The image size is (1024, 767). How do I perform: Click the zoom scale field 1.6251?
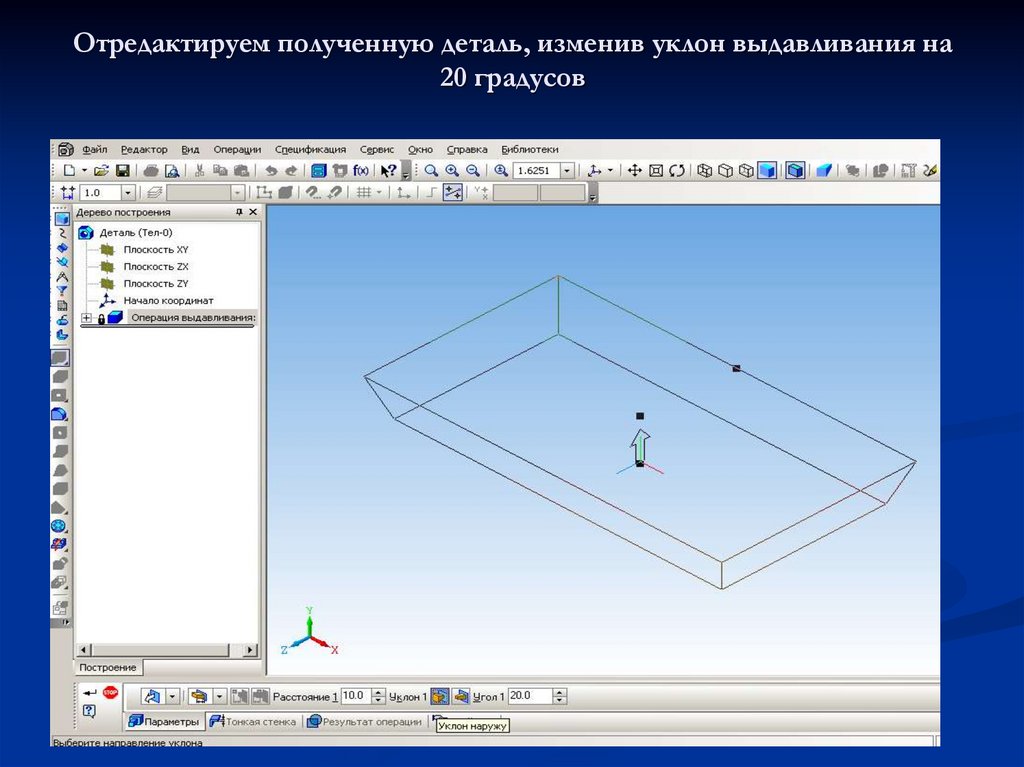[x=536, y=171]
